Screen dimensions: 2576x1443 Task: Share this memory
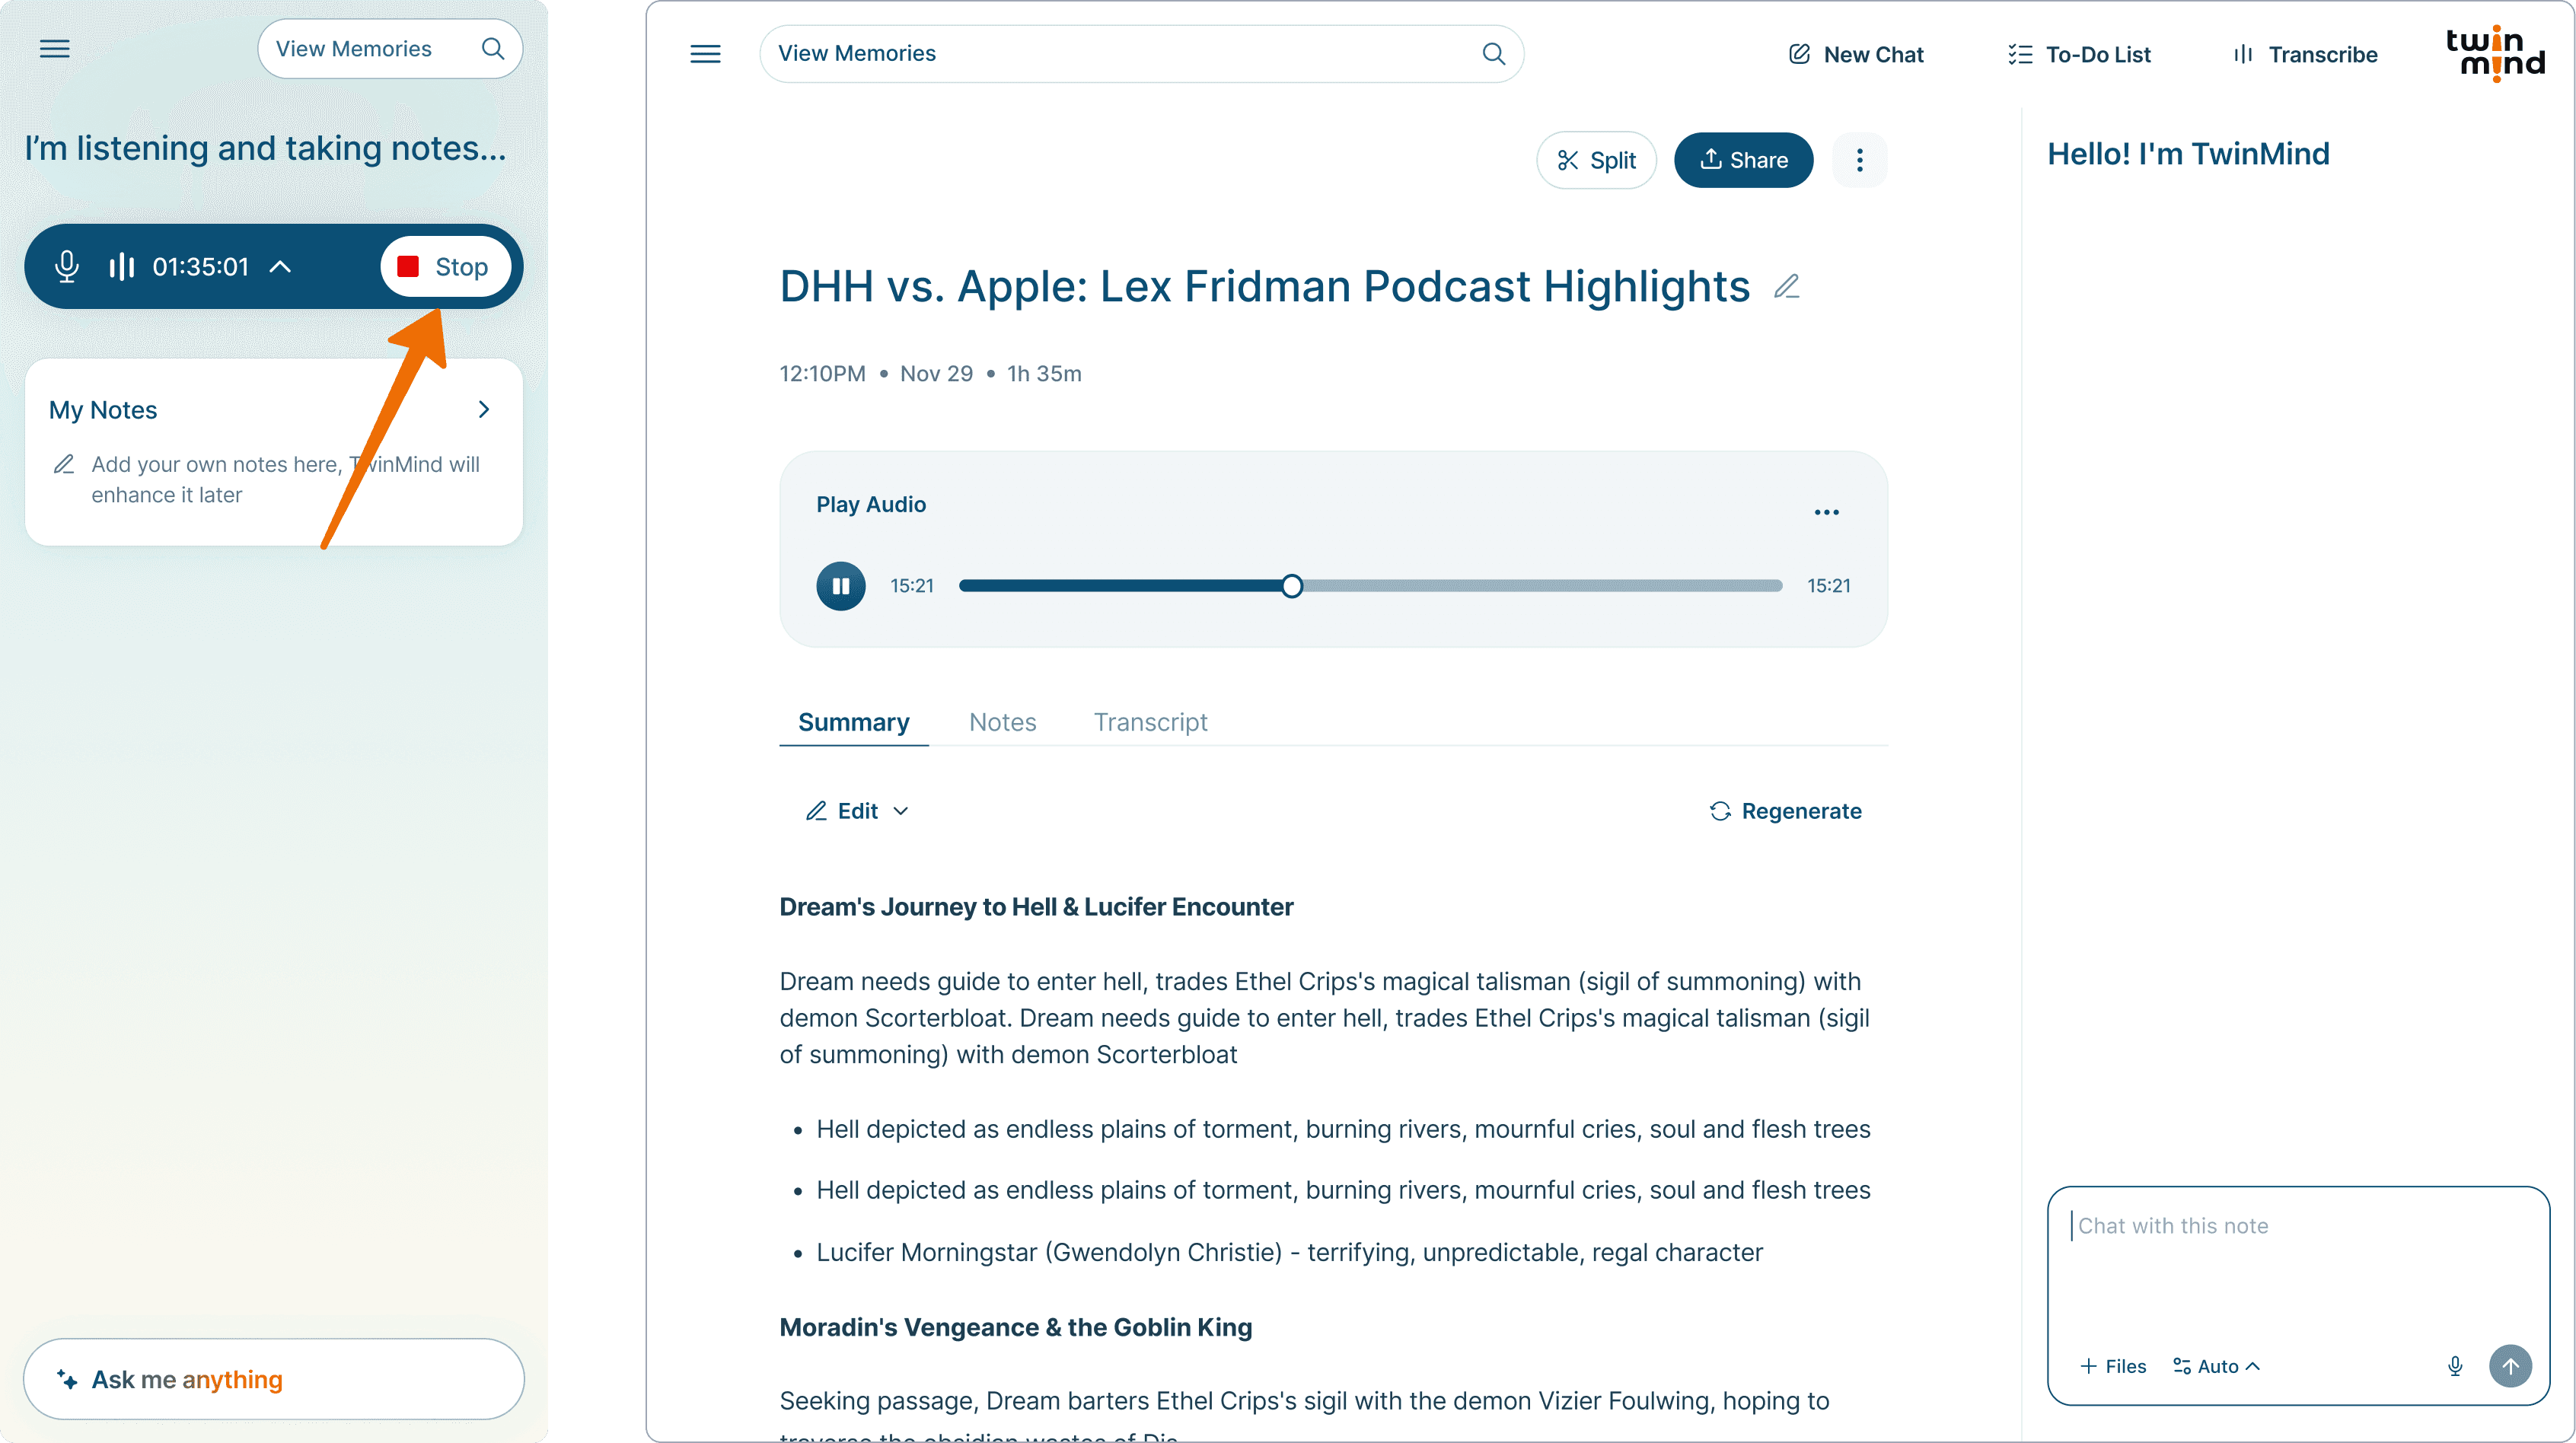tap(1744, 160)
